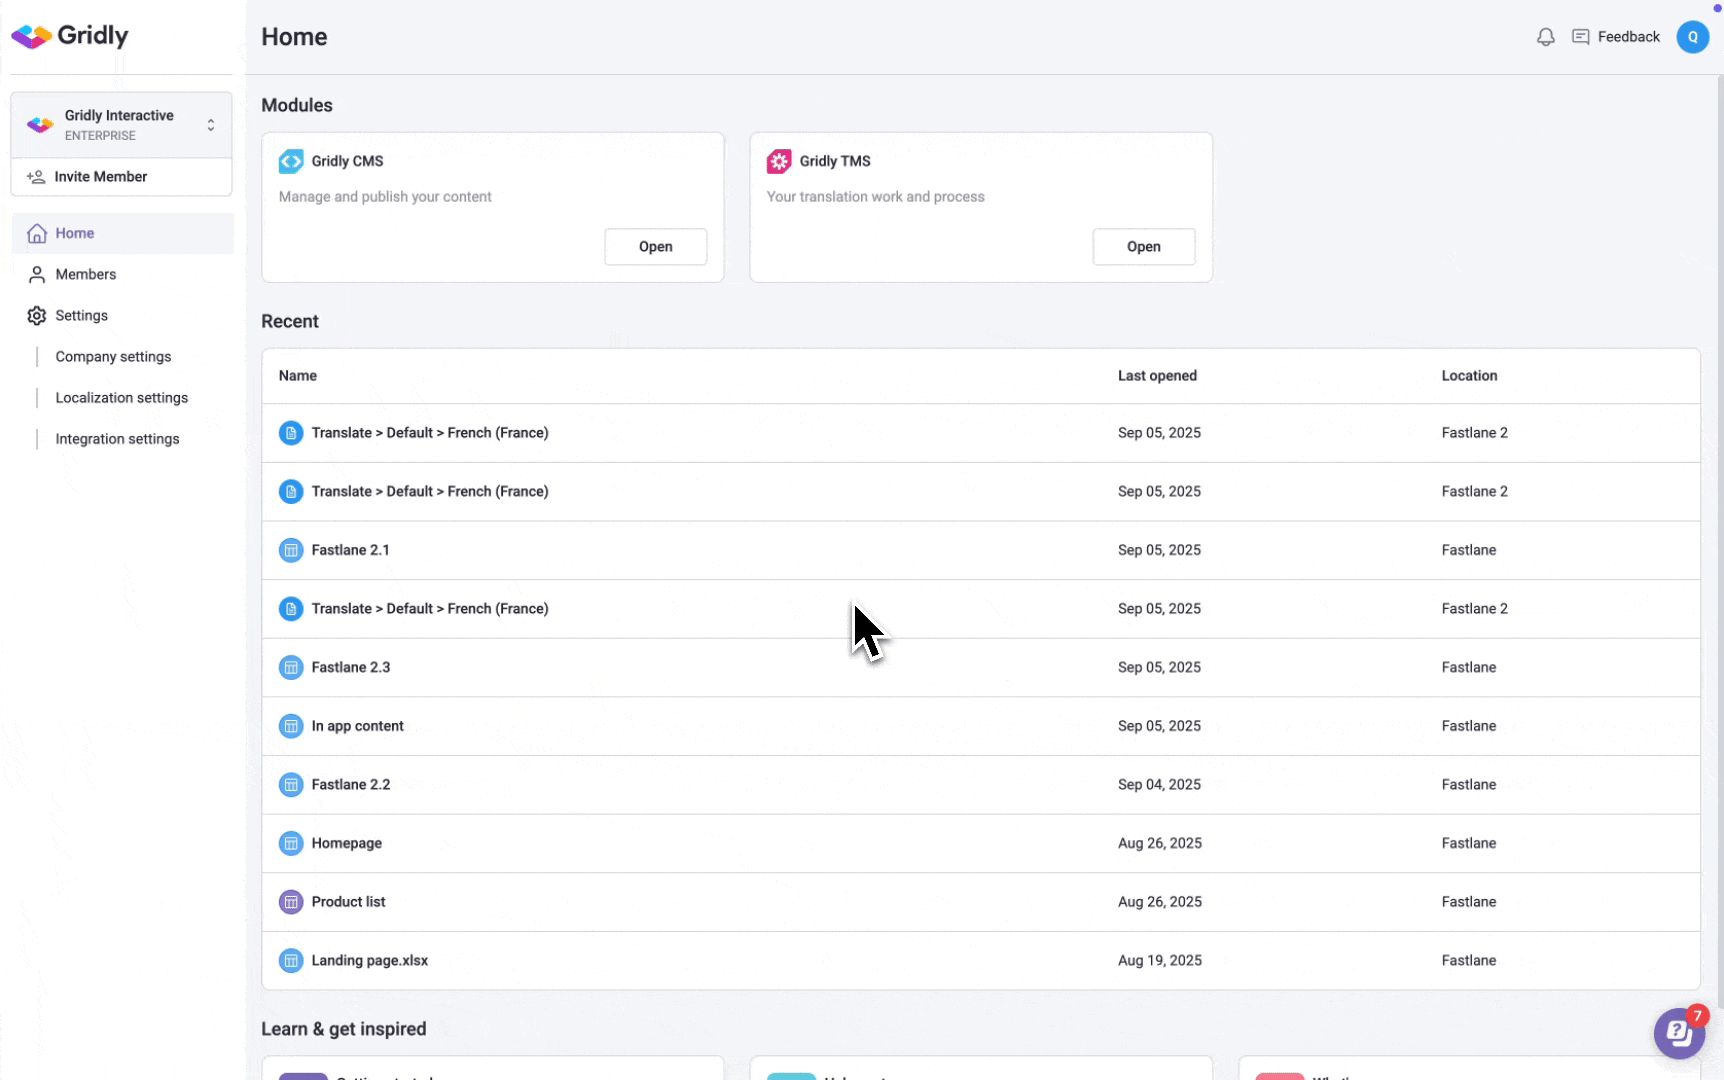Click the Feedback speech icon
The width and height of the screenshot is (1724, 1080).
1580,37
